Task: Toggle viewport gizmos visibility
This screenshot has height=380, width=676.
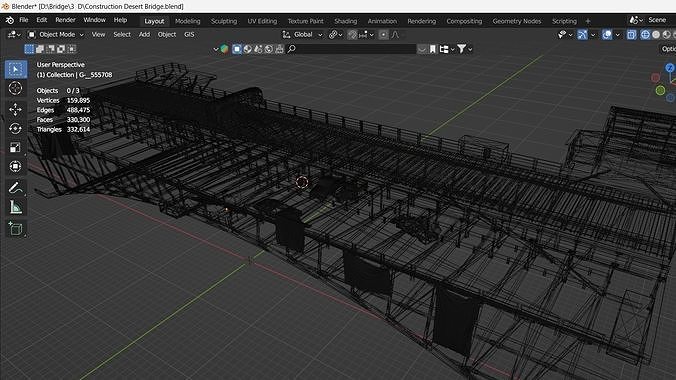Action: 582,35
